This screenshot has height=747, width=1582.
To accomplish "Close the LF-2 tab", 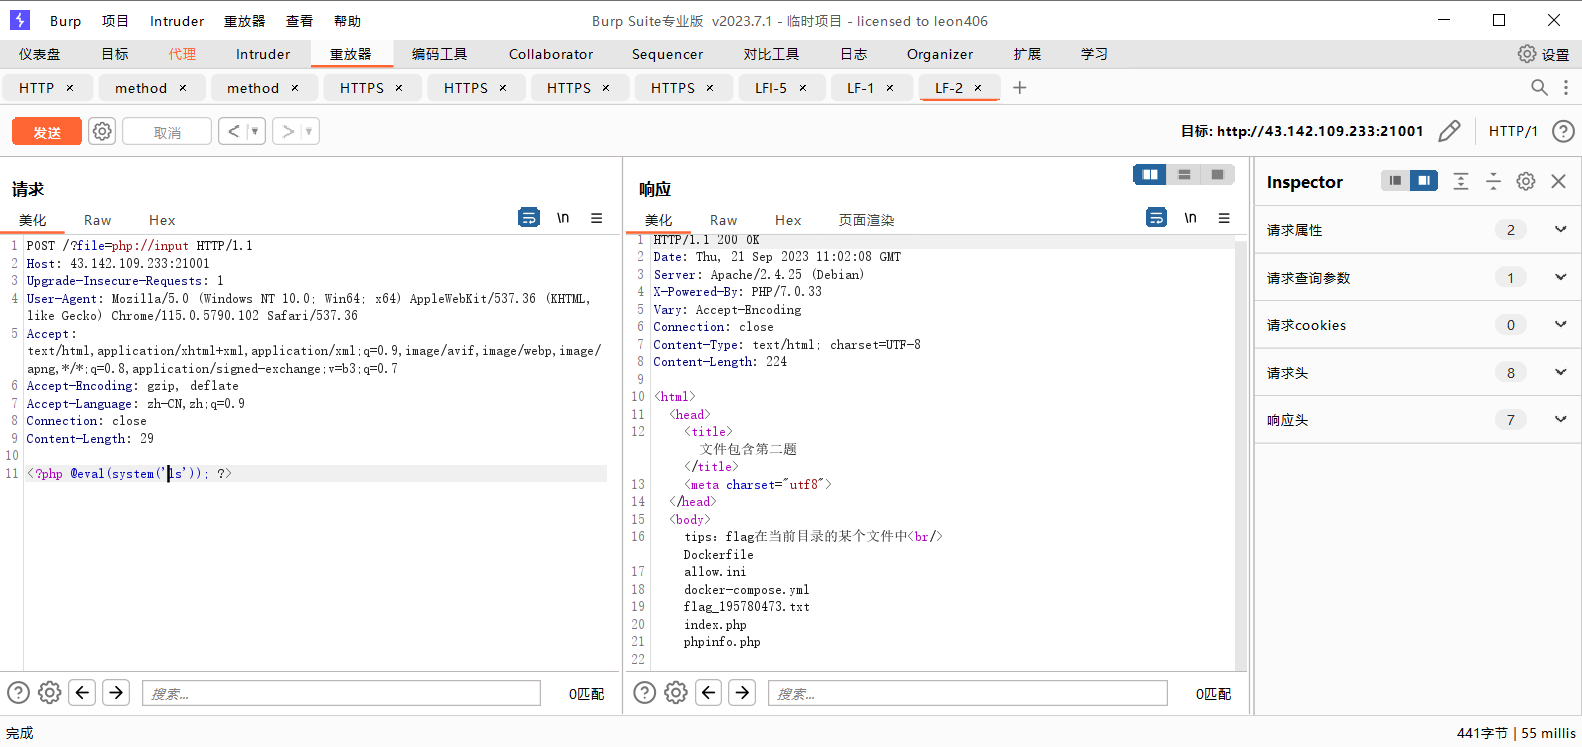I will [x=978, y=88].
